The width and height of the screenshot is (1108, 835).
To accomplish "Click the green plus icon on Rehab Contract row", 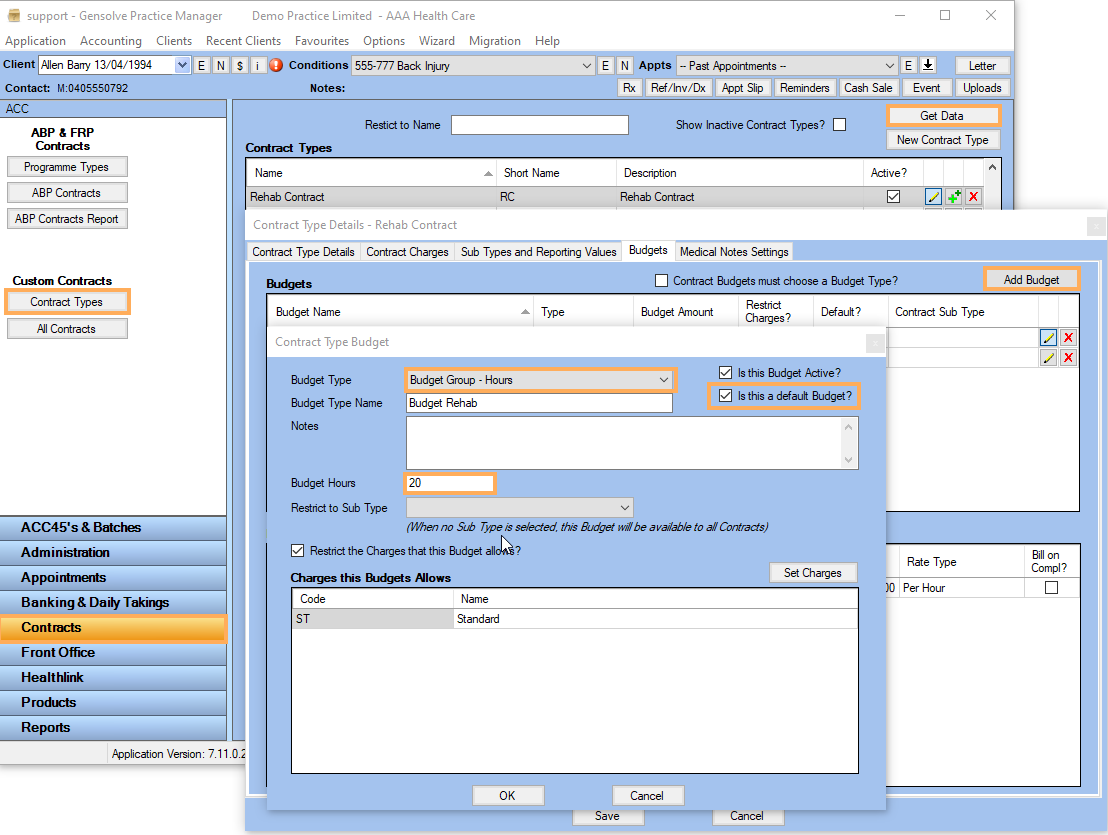I will (x=954, y=197).
